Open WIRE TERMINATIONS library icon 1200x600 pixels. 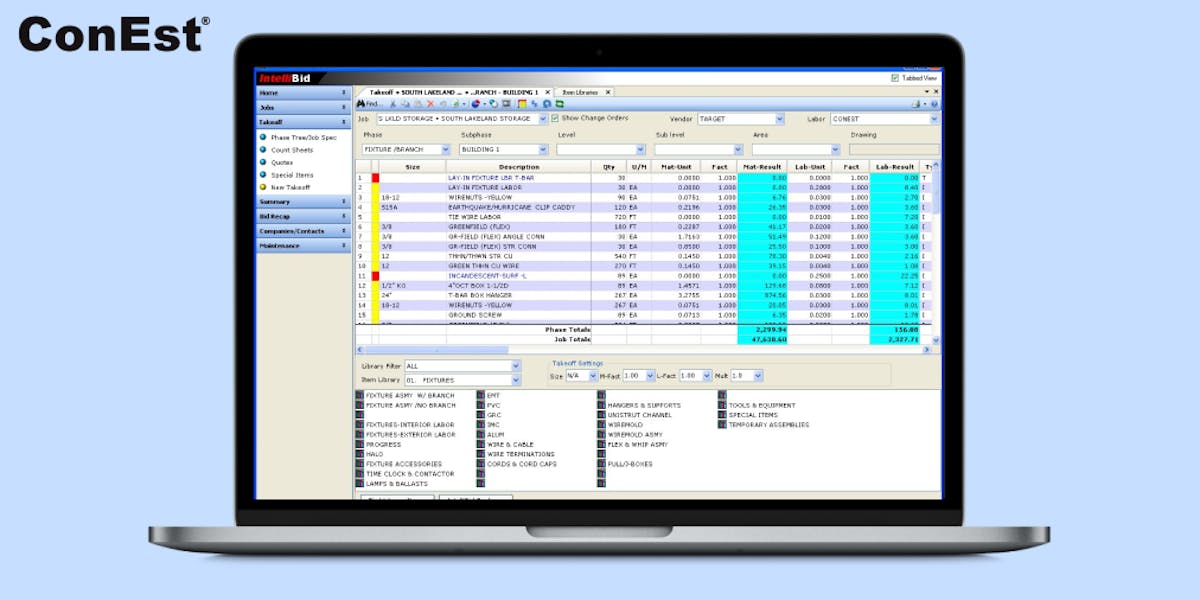pyautogui.click(x=481, y=454)
